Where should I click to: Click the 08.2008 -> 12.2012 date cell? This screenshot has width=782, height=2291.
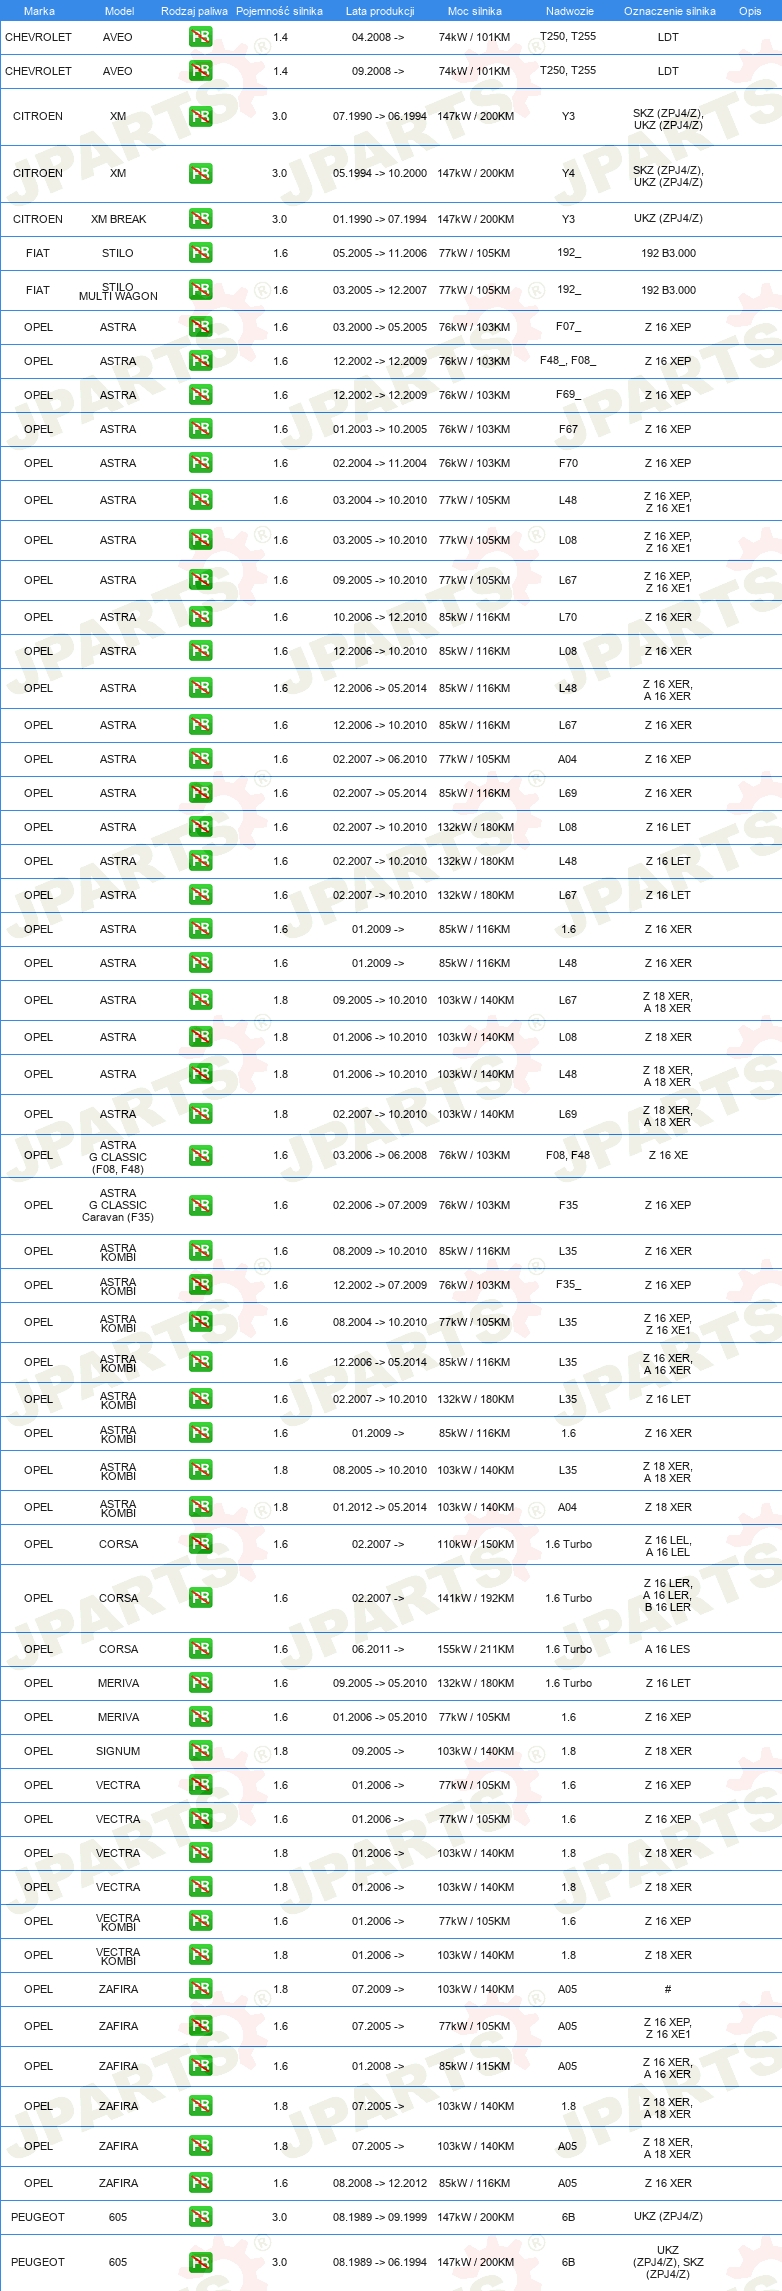click(x=380, y=2184)
